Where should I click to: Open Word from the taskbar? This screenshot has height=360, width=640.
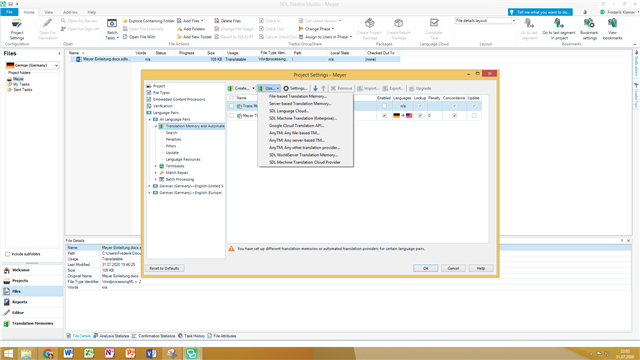tap(68, 353)
